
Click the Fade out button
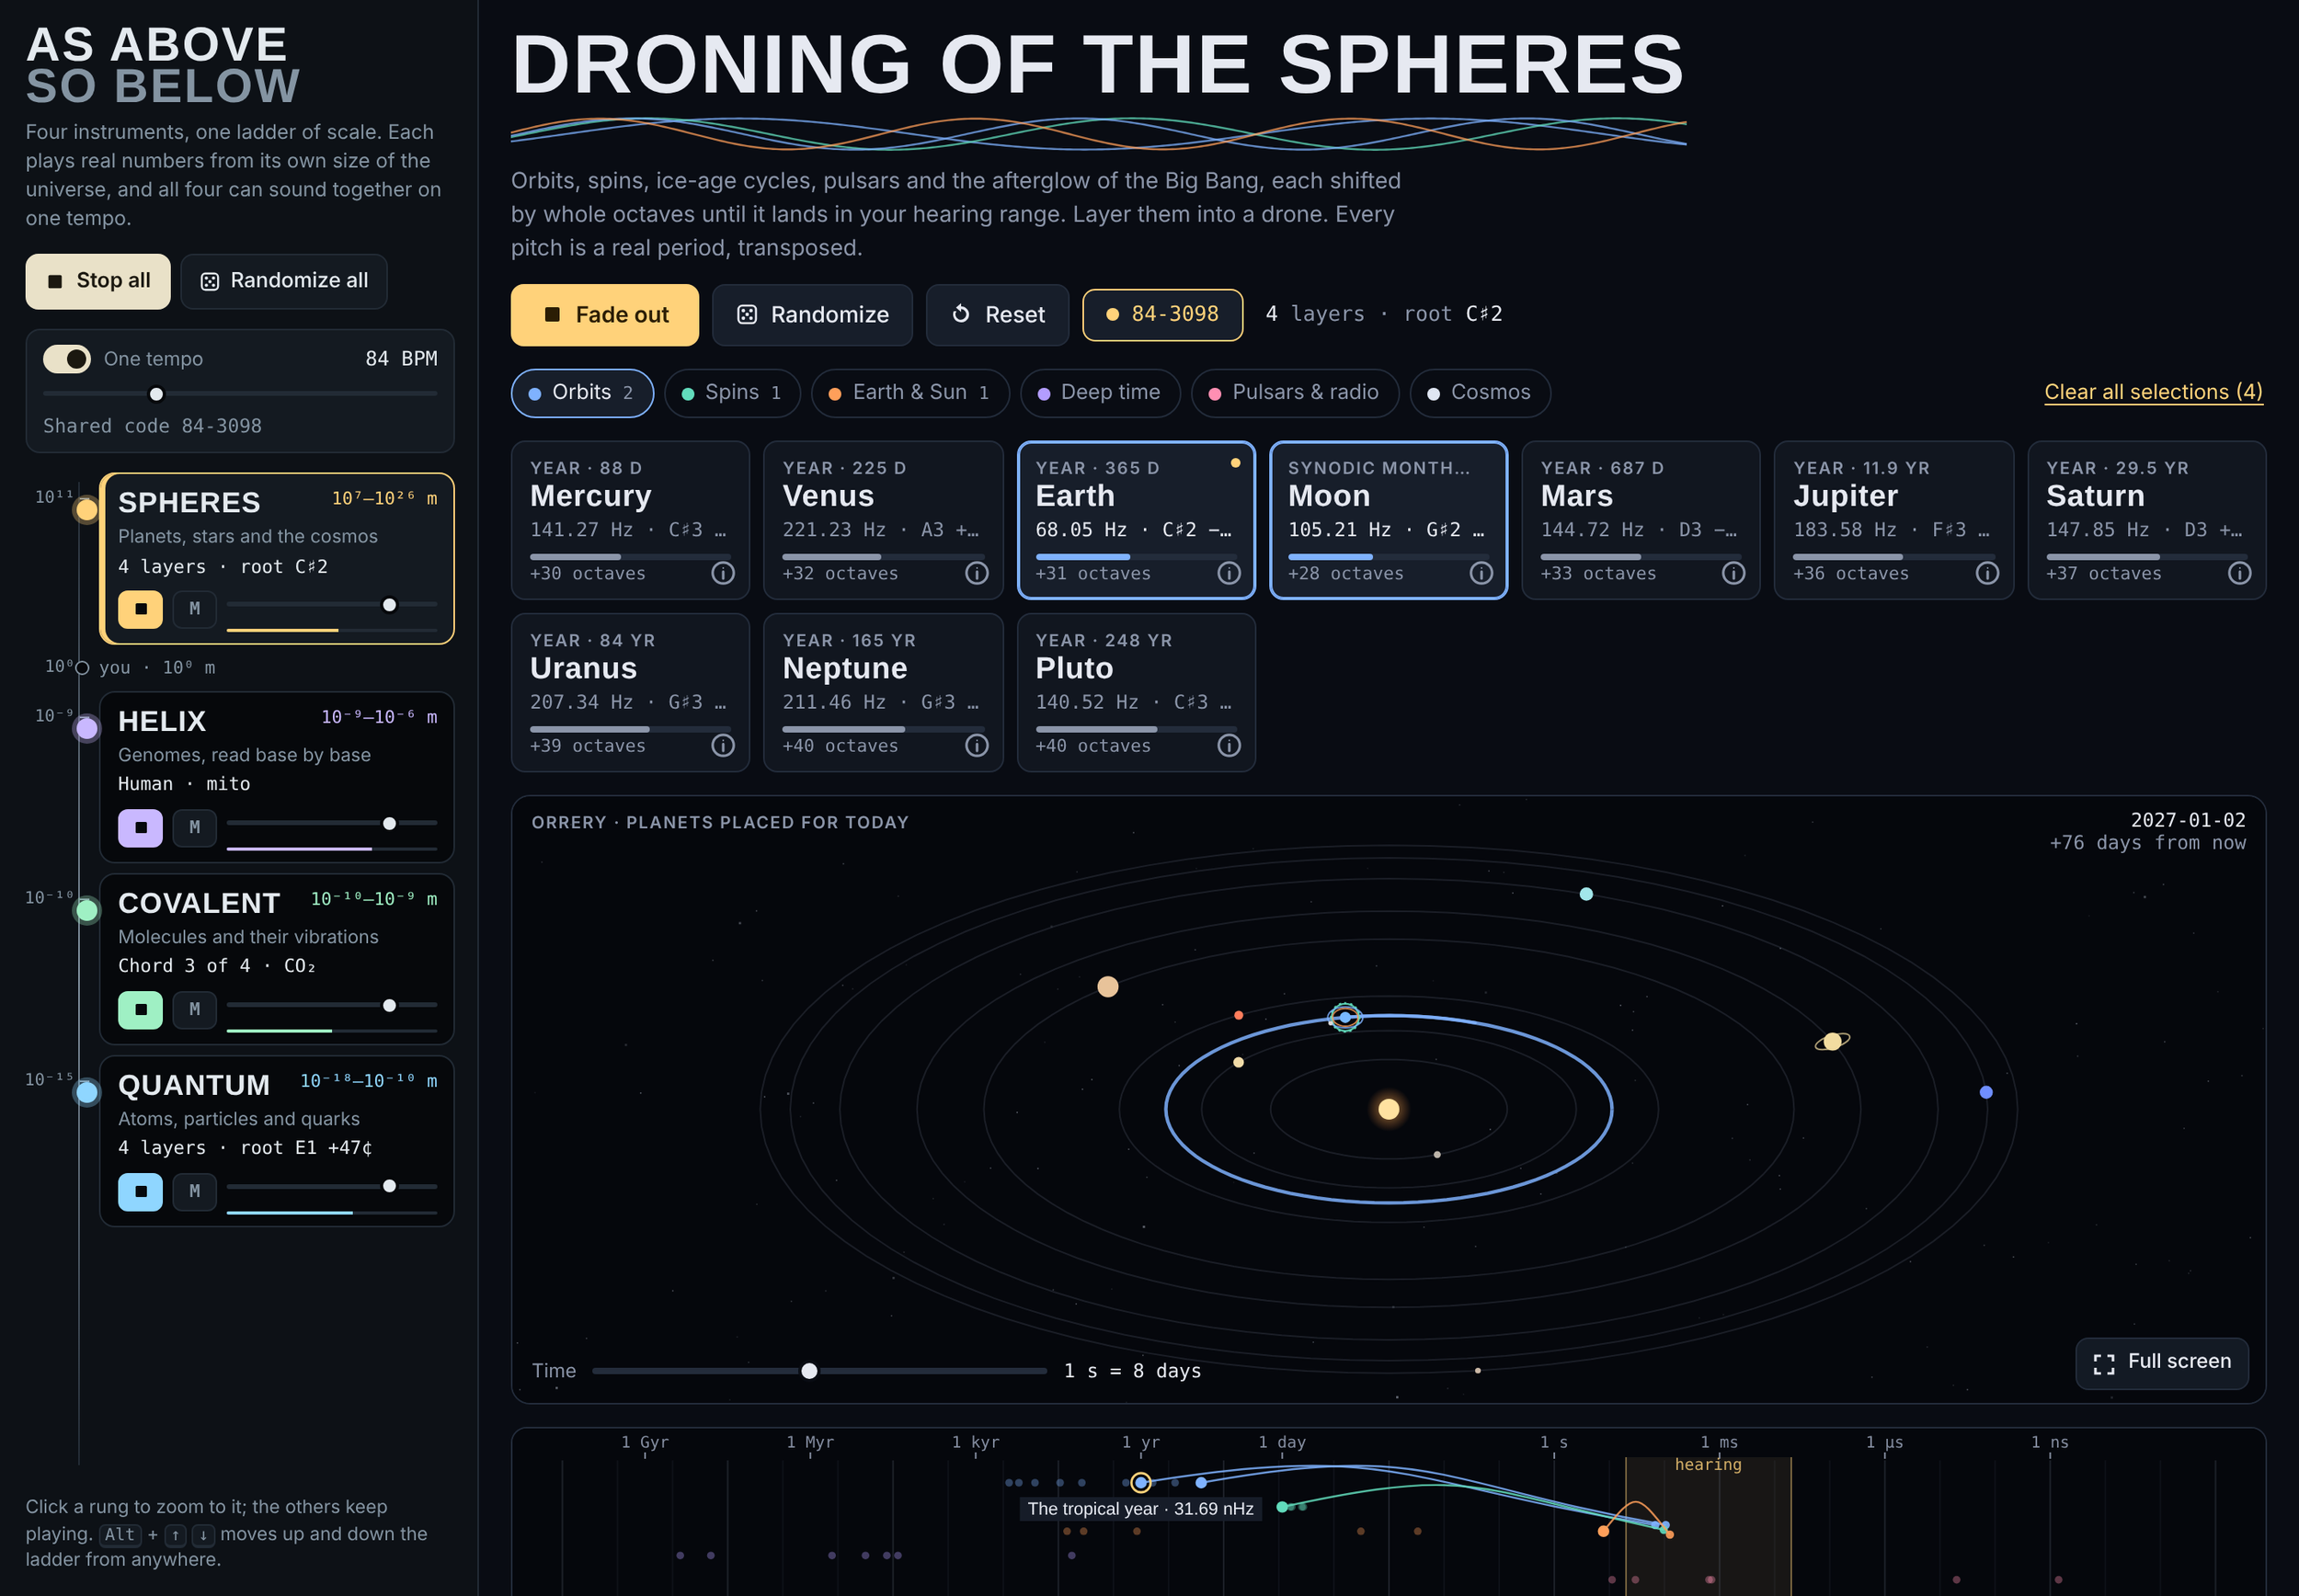click(x=604, y=315)
